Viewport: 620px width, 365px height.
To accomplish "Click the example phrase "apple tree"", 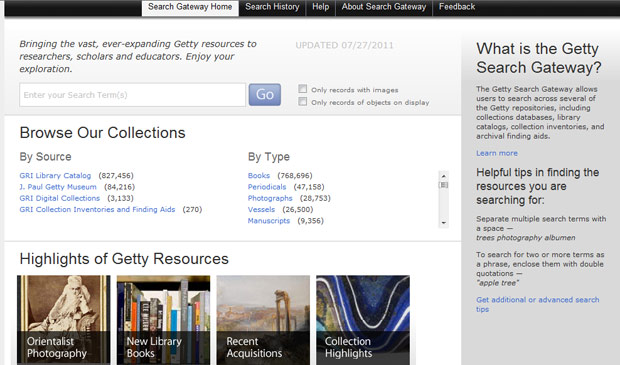I will (x=497, y=283).
